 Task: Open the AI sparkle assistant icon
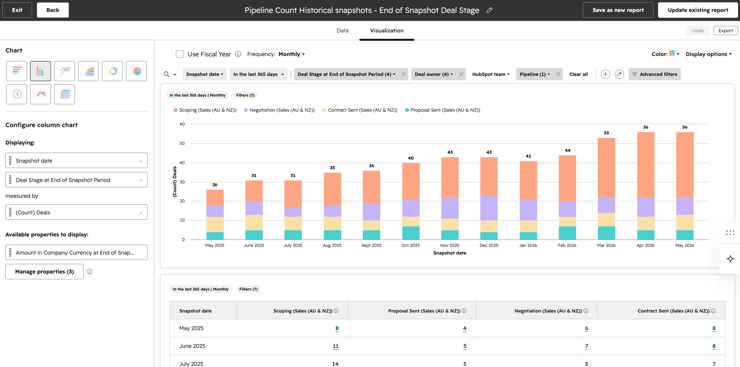coord(730,259)
